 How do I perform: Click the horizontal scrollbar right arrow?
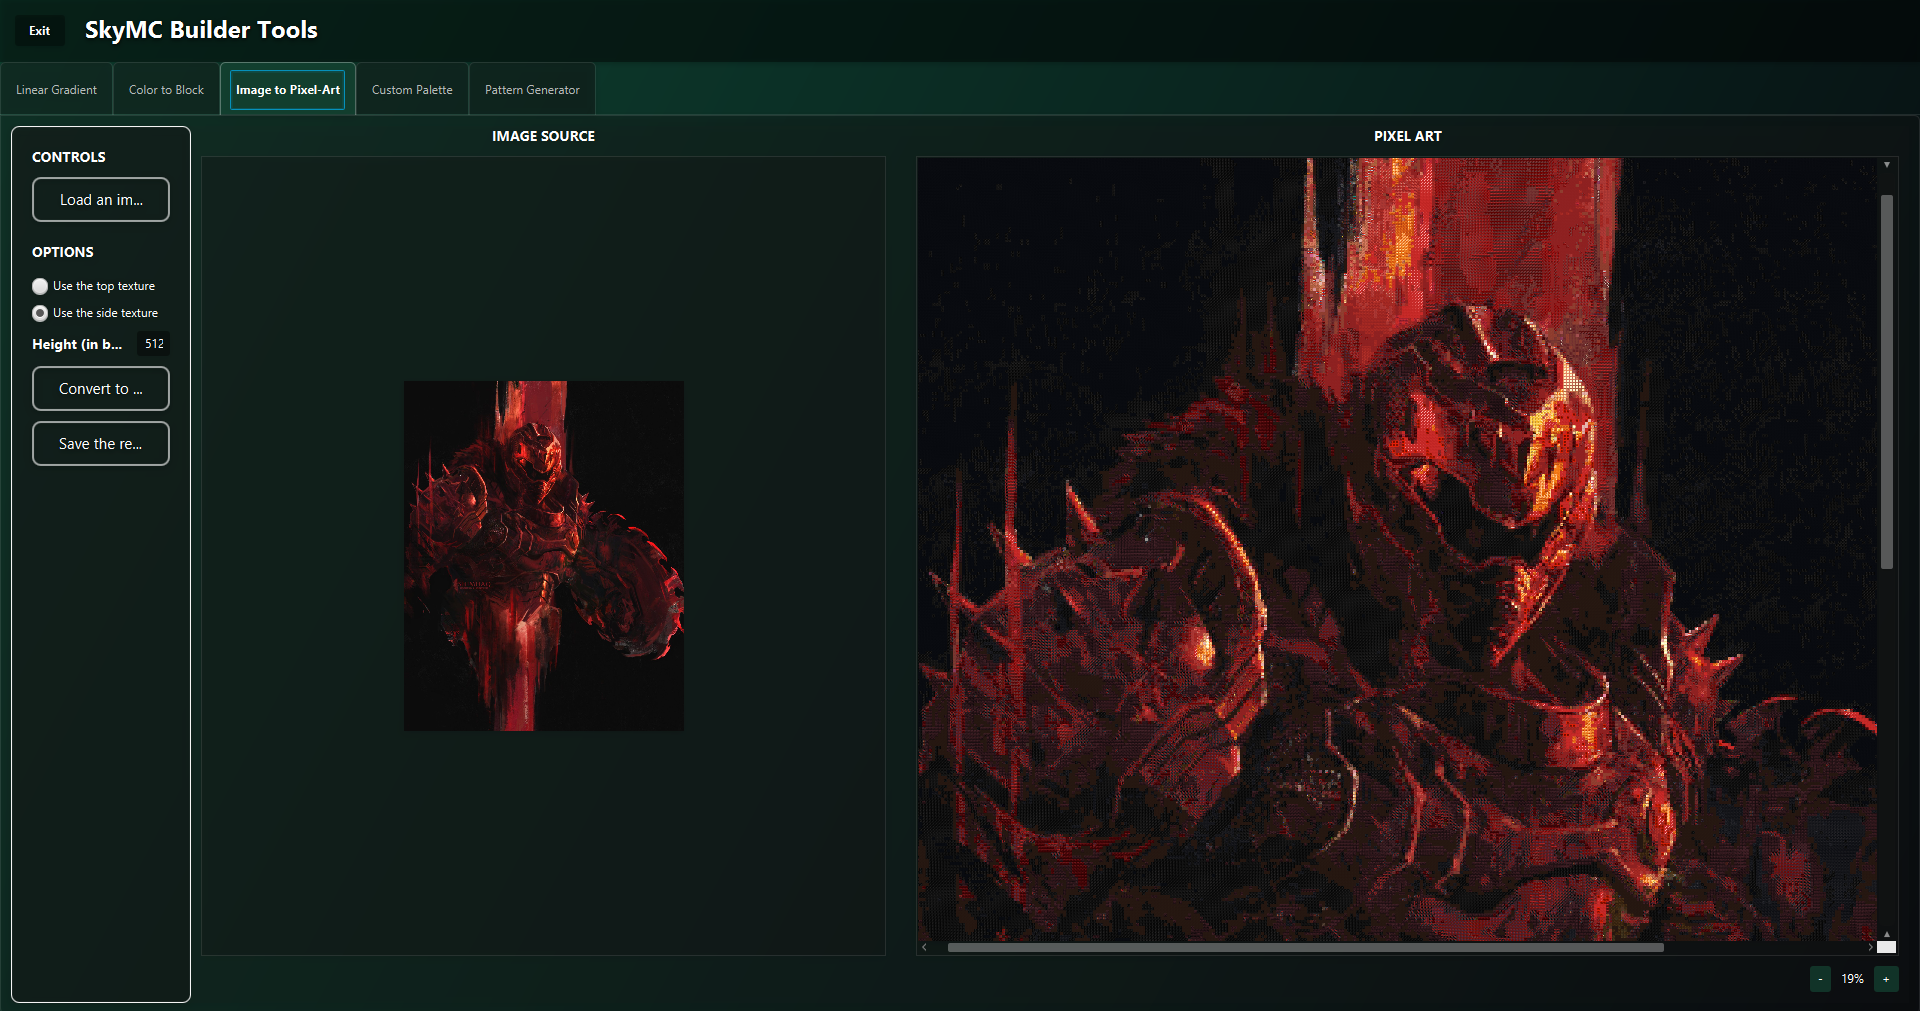click(1870, 947)
